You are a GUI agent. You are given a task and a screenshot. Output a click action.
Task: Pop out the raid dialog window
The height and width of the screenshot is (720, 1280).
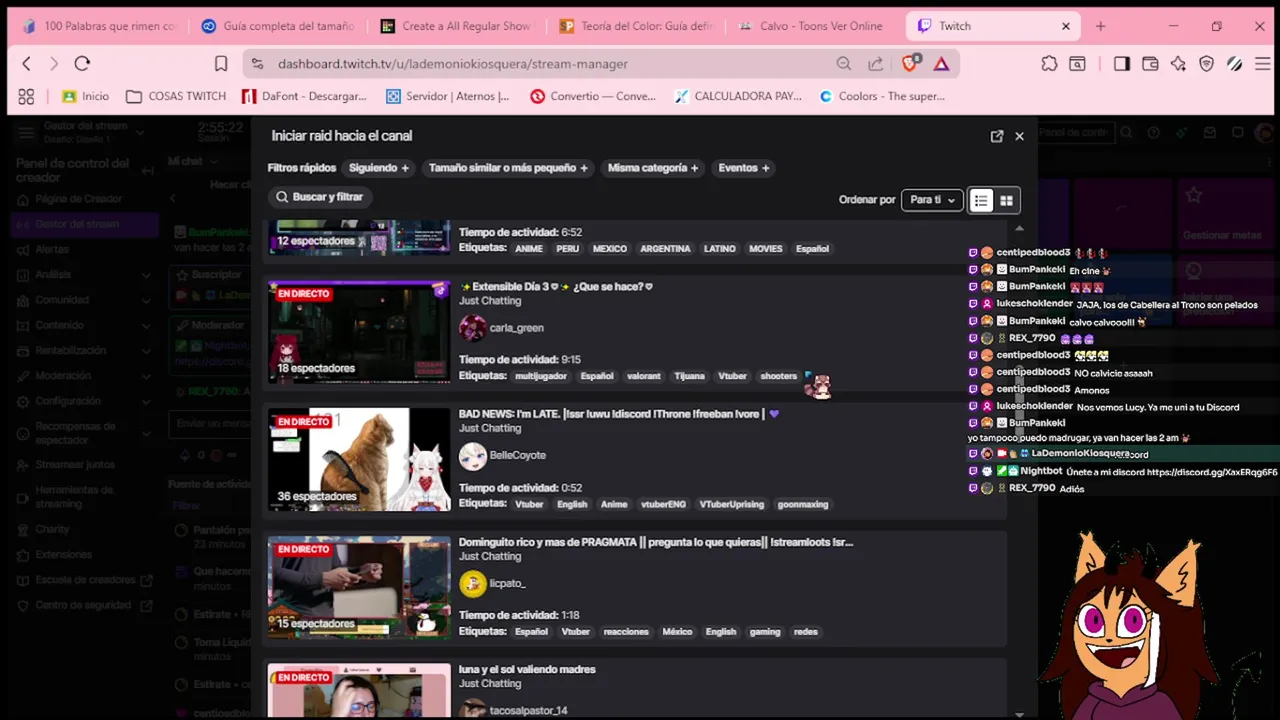tap(997, 136)
